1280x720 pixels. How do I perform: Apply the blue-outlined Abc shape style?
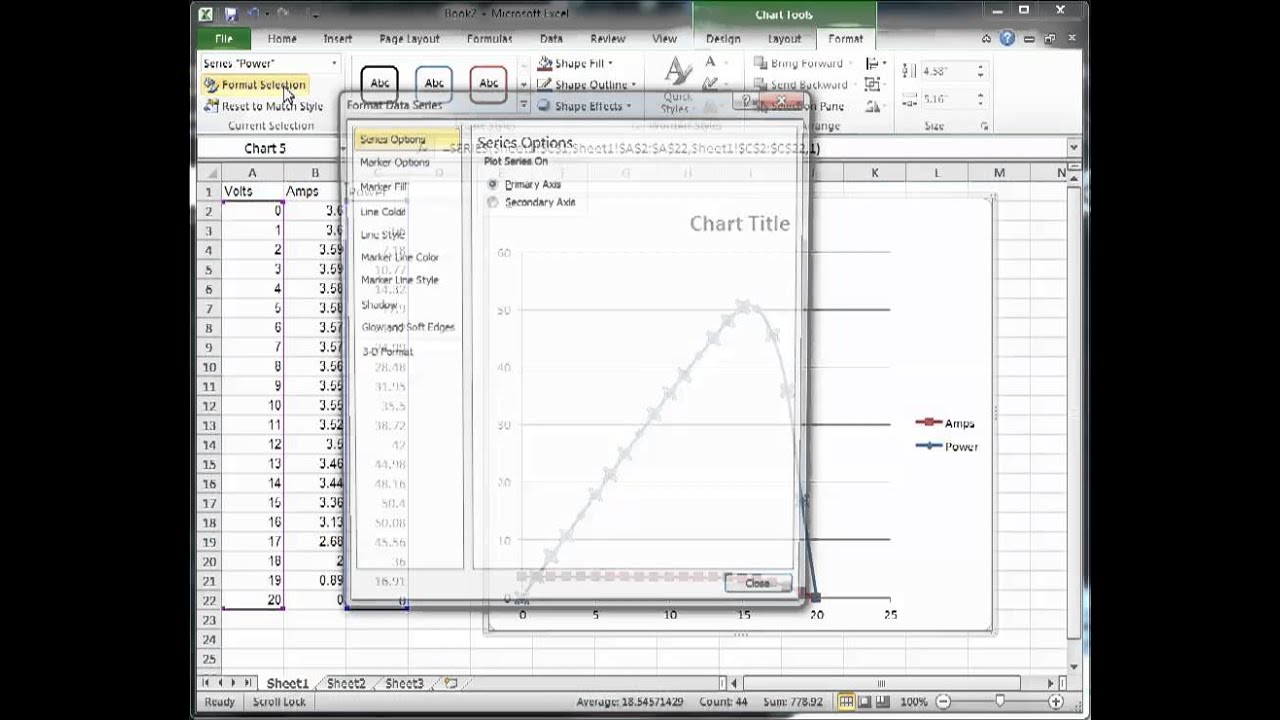tap(434, 84)
